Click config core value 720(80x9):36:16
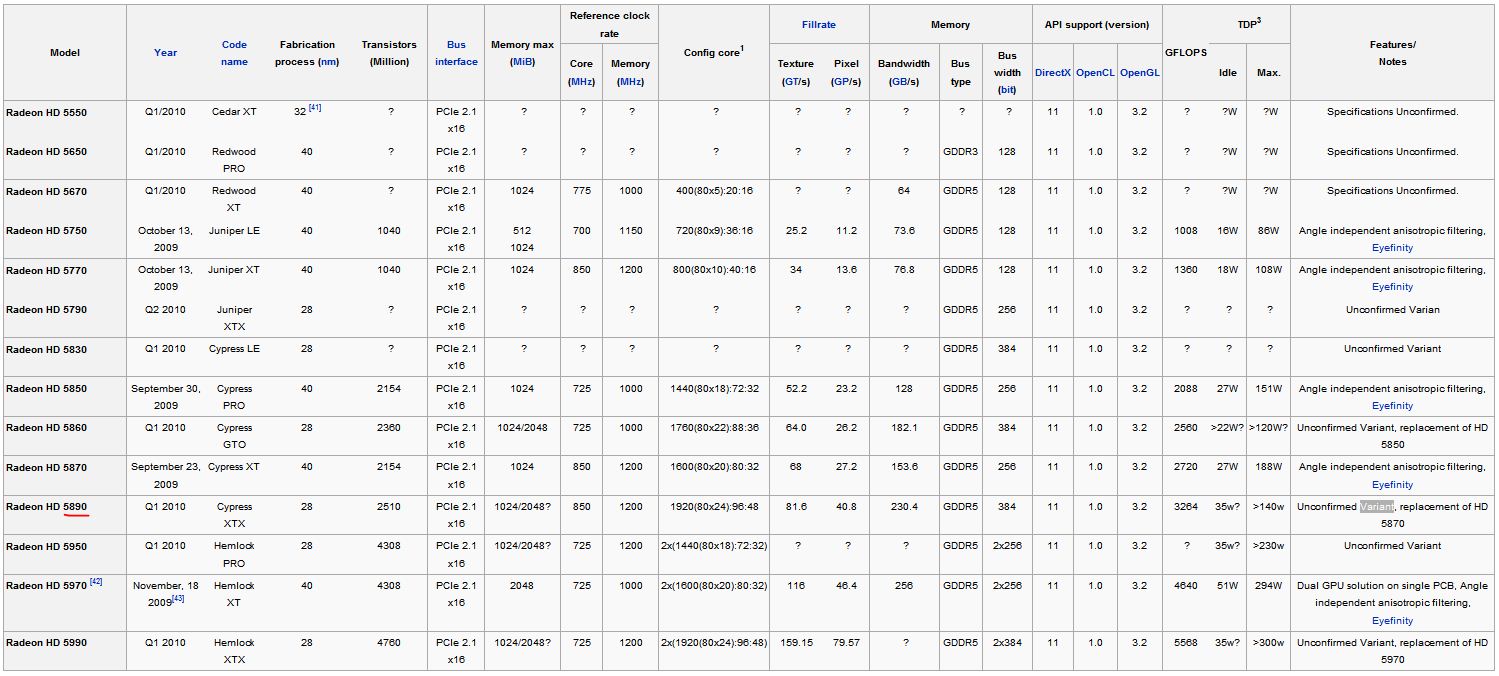This screenshot has height=676, width=1499. pyautogui.click(x=715, y=230)
